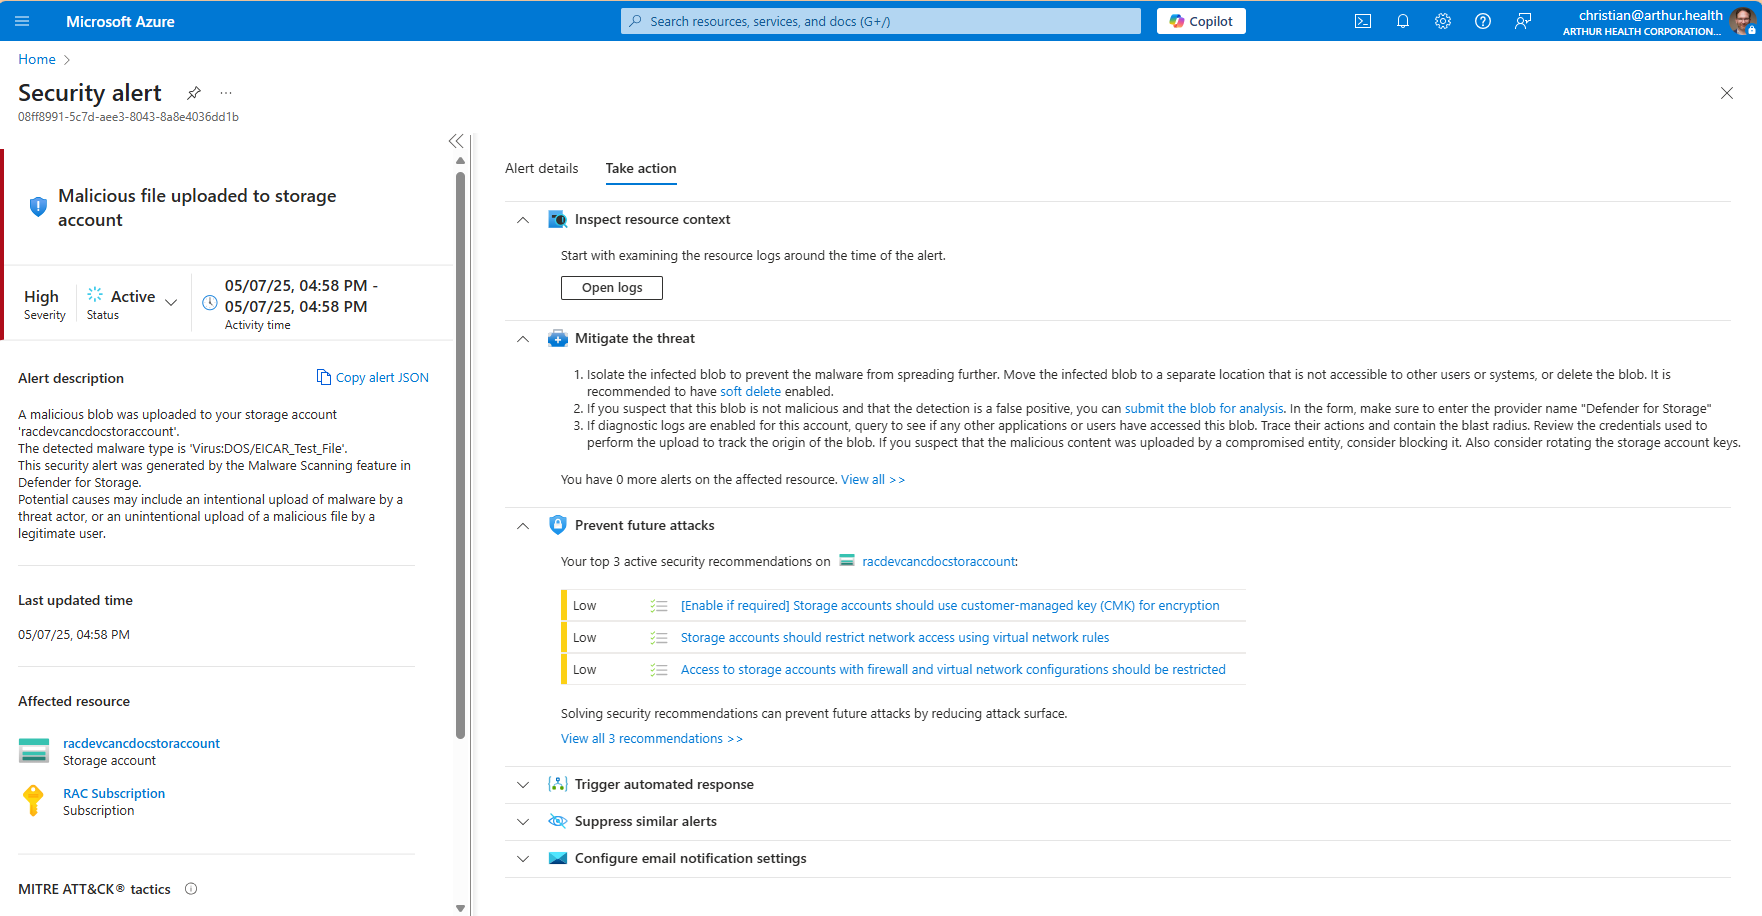The width and height of the screenshot is (1762, 916).
Task: Click the yellow subscription key icon
Action: [x=33, y=800]
